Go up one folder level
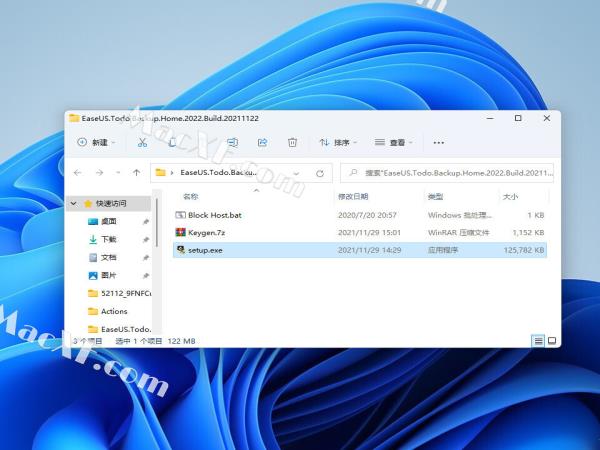The width and height of the screenshot is (600, 450). pos(136,173)
